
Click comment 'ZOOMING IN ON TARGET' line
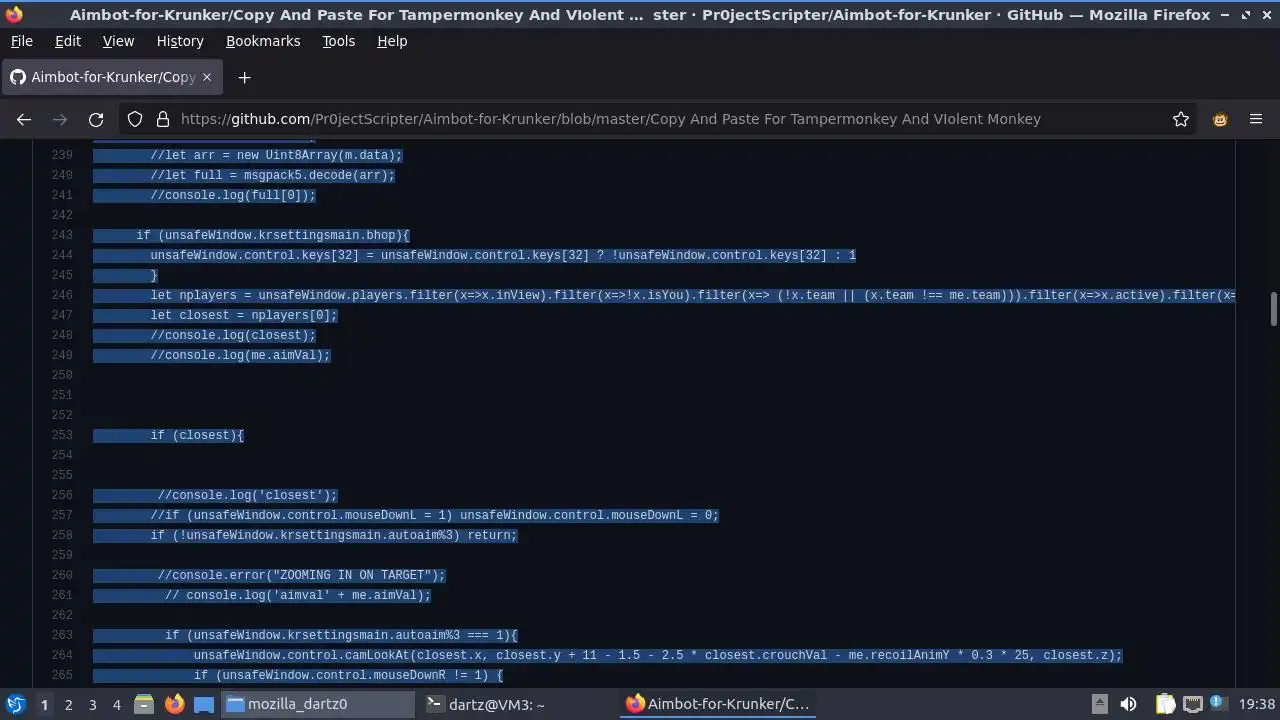[x=301, y=575]
